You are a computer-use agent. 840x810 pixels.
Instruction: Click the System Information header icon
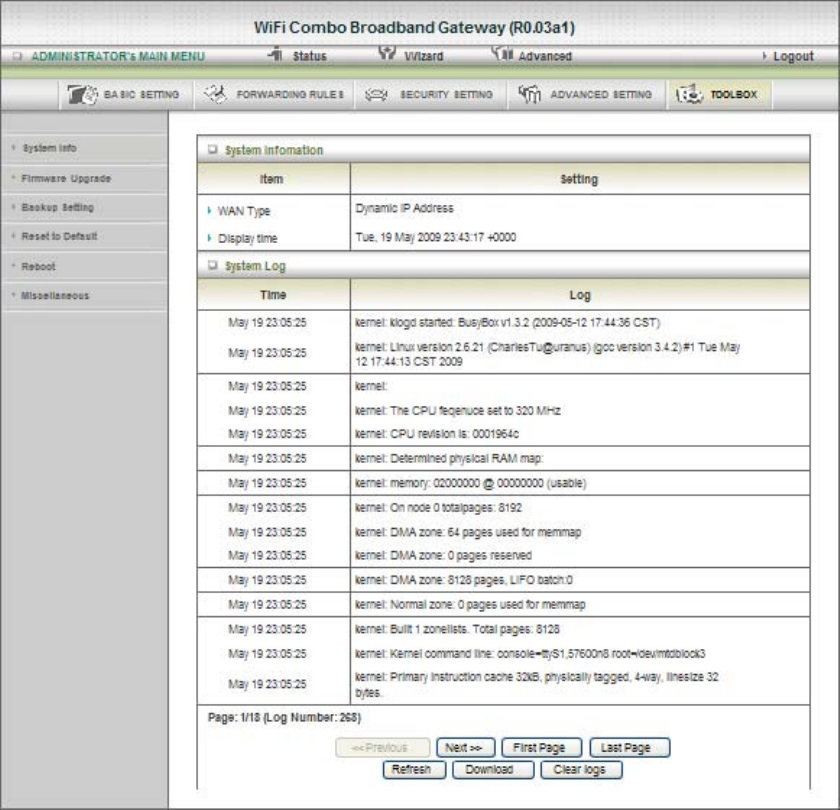(x=212, y=149)
